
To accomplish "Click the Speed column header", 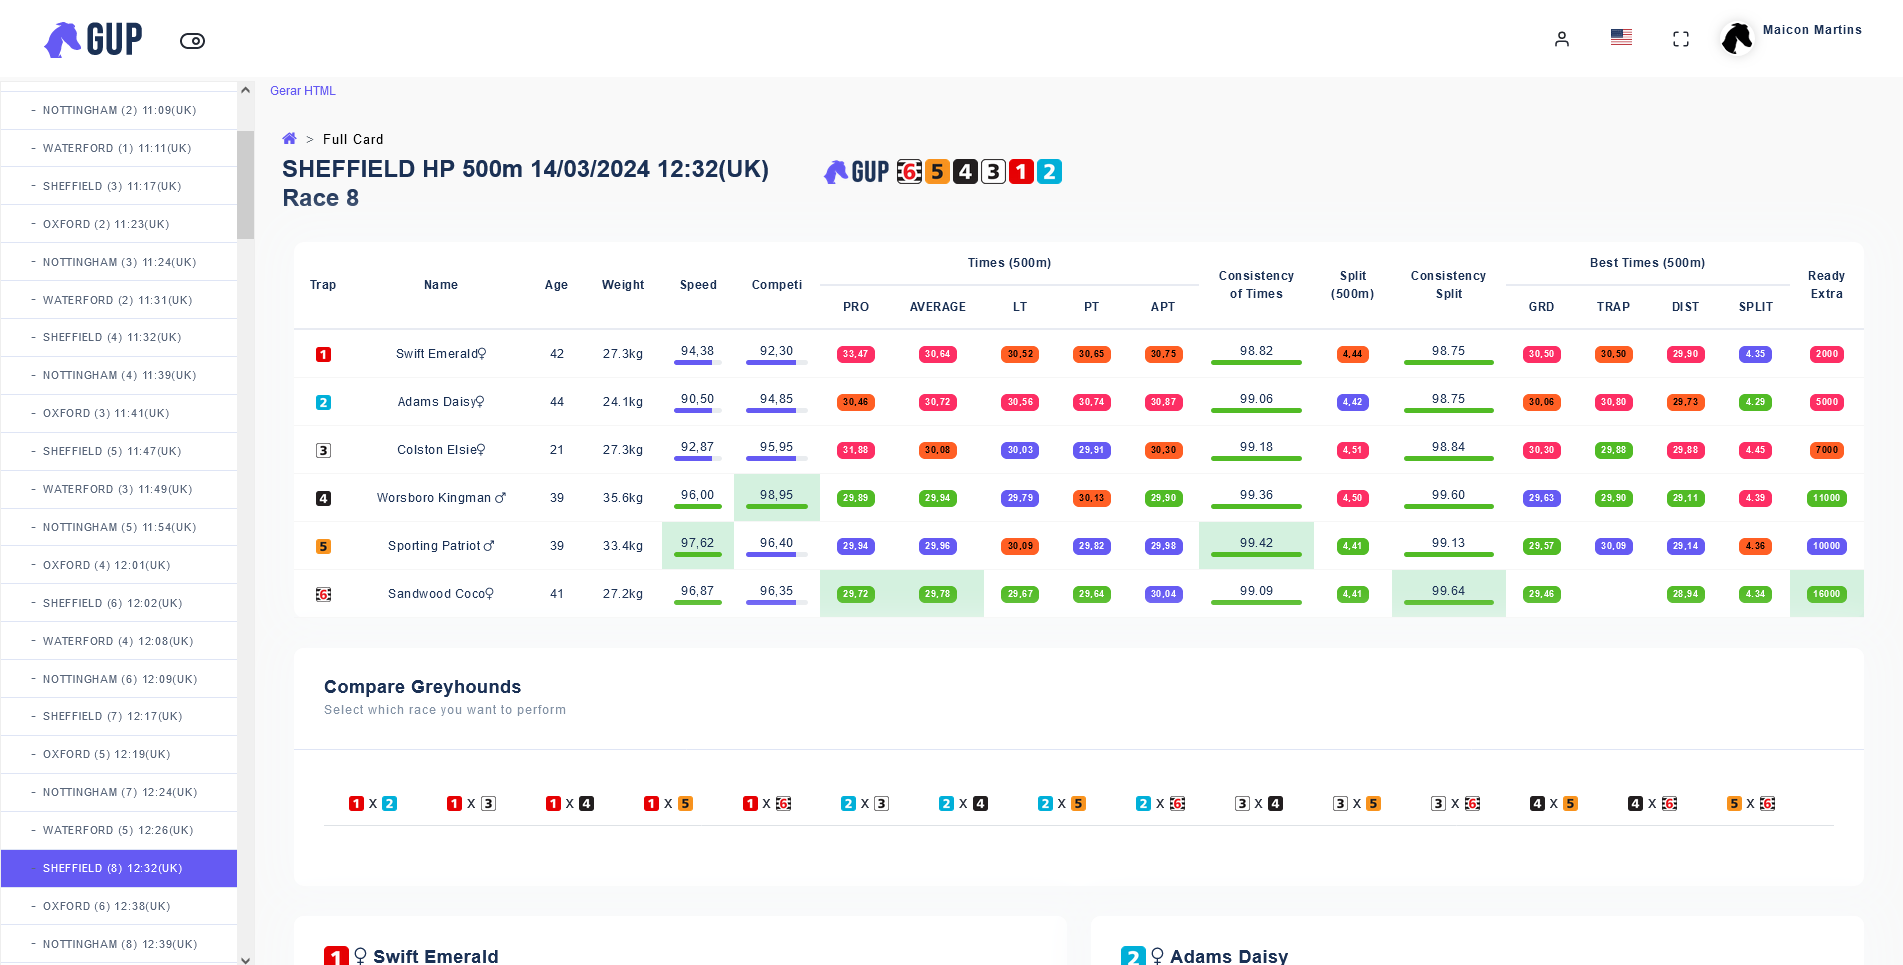I will point(698,285).
